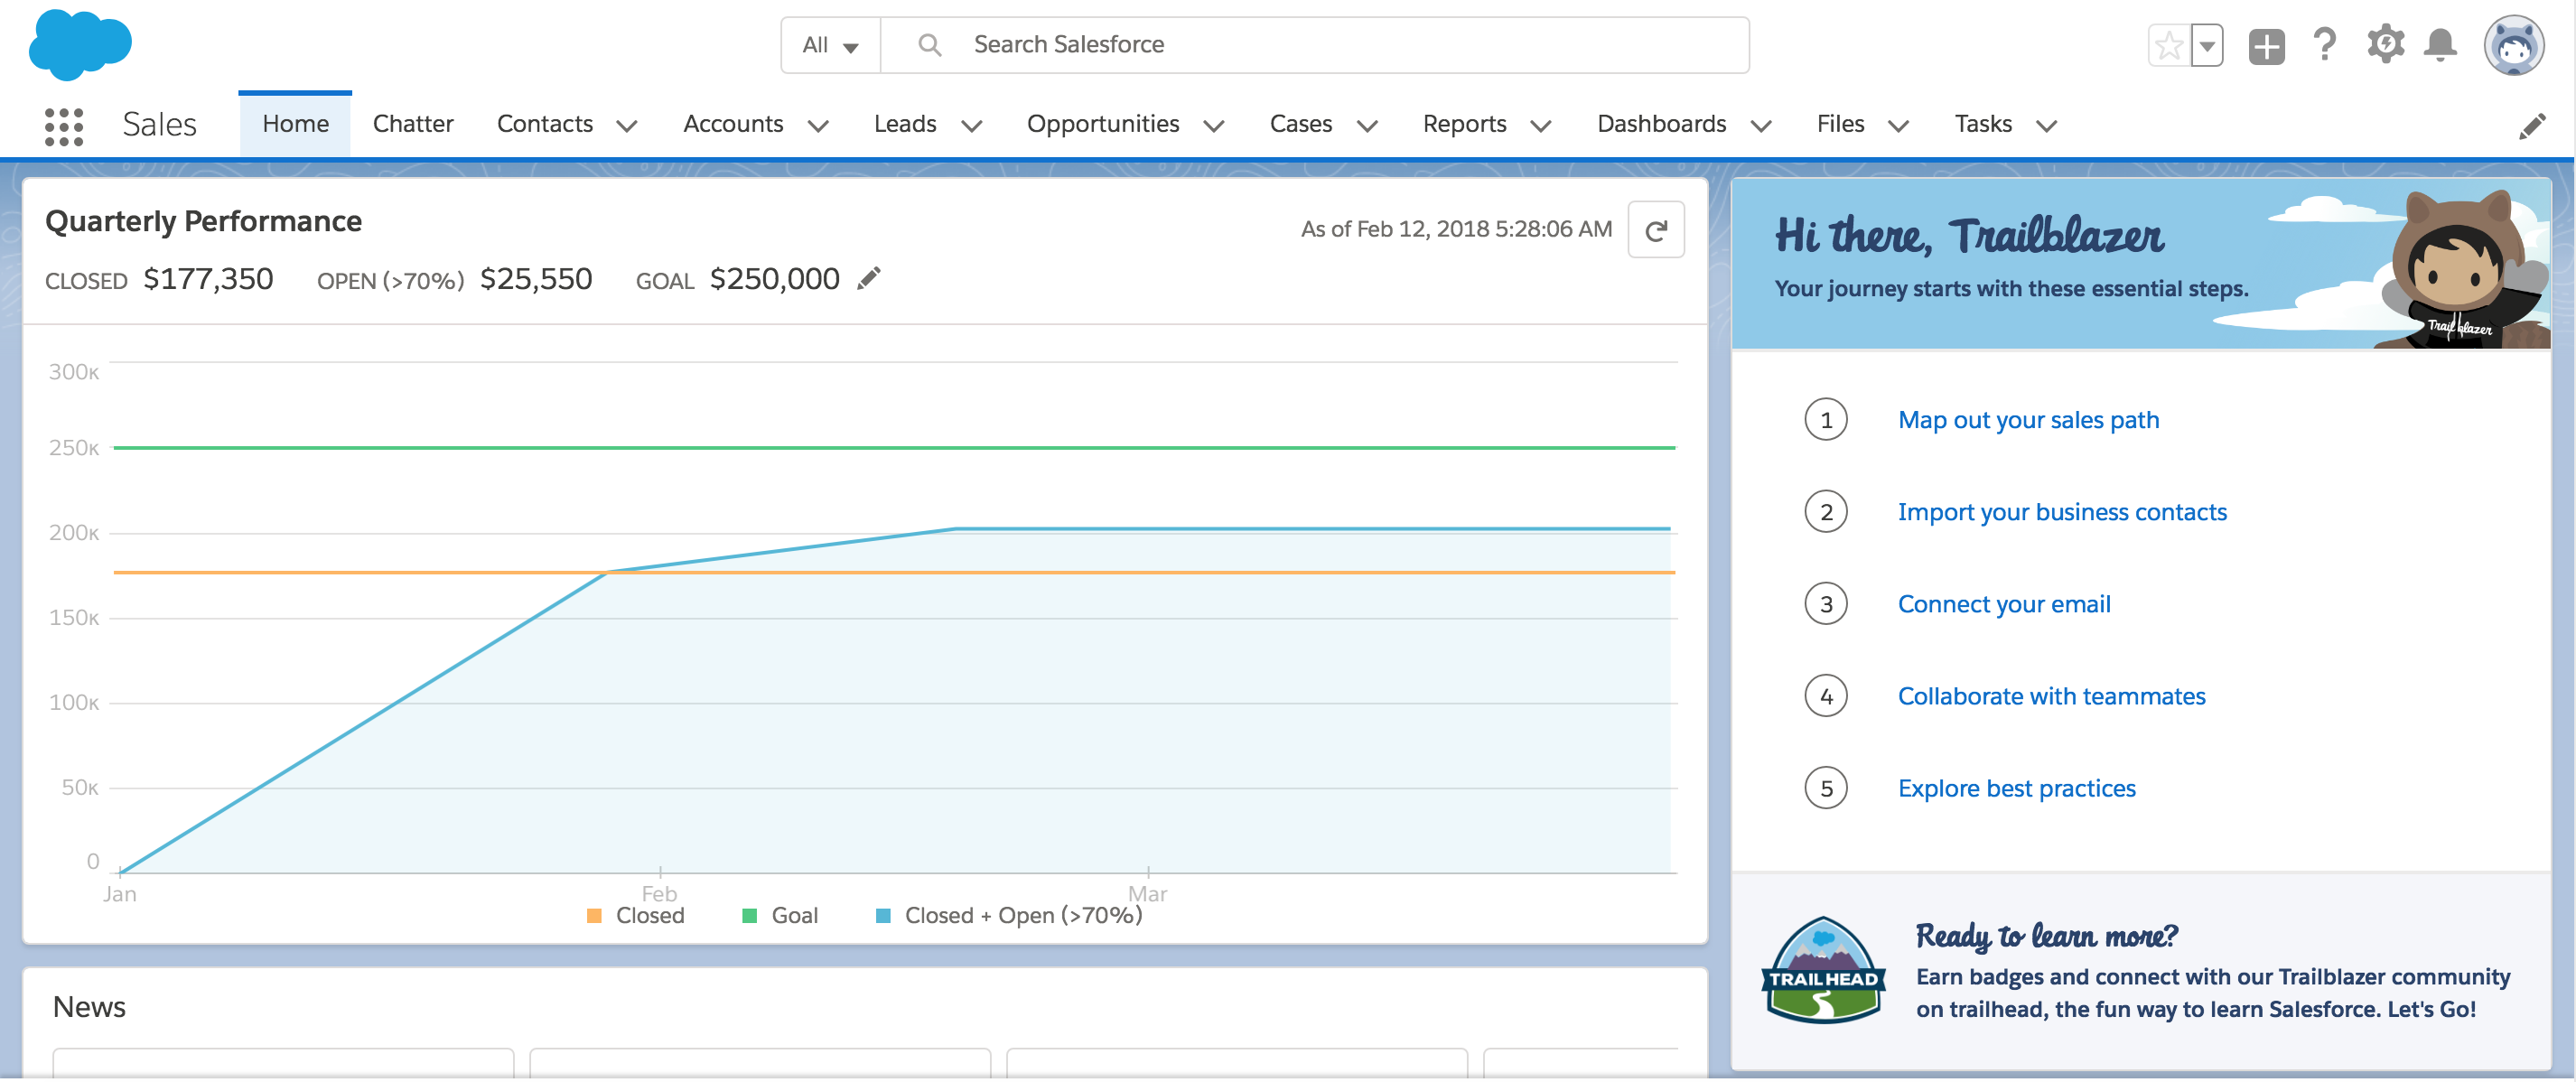2576x1082 pixels.
Task: Add this page to favorites star
Action: (x=2168, y=46)
